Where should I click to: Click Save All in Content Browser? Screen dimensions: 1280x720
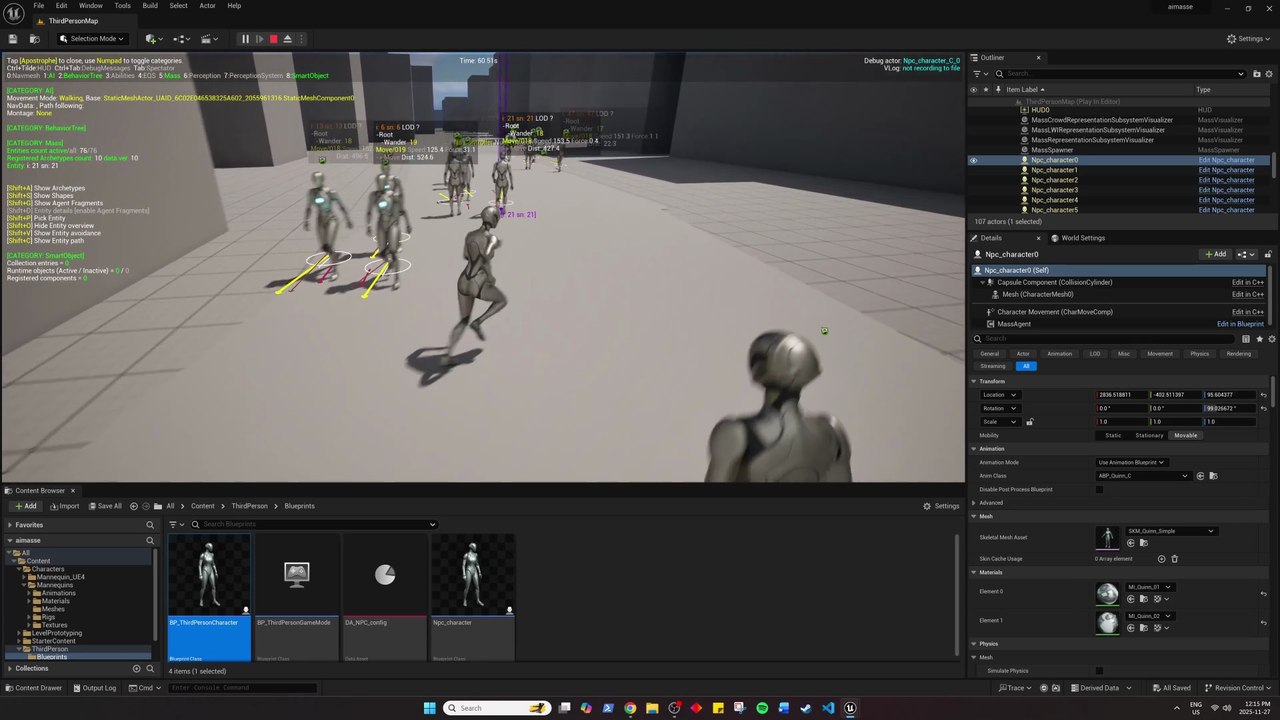(x=105, y=506)
